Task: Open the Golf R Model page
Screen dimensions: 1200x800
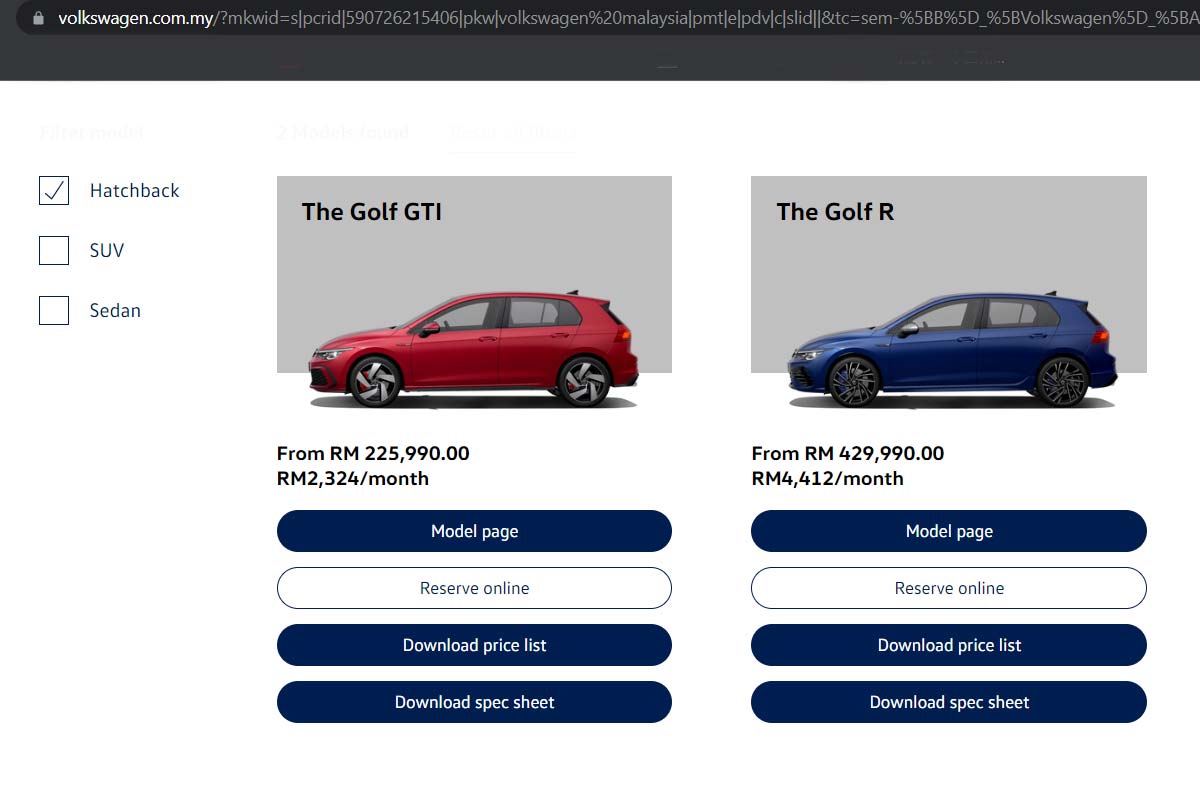Action: coord(948,531)
